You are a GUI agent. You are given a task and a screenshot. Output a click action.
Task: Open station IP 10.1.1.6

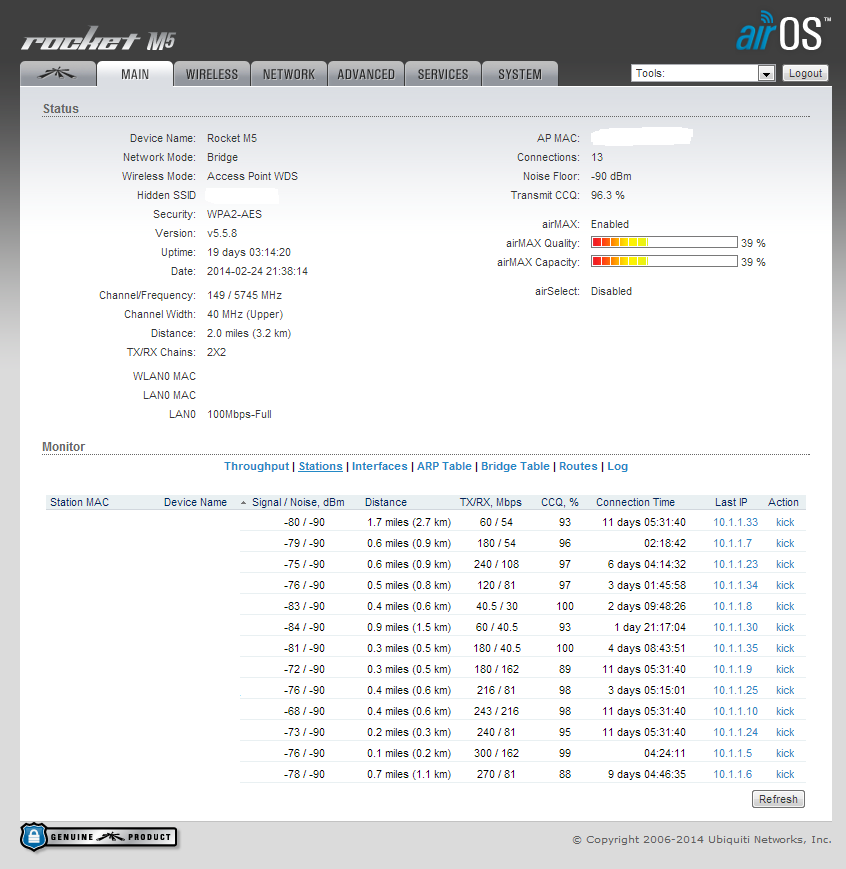pyautogui.click(x=732, y=775)
